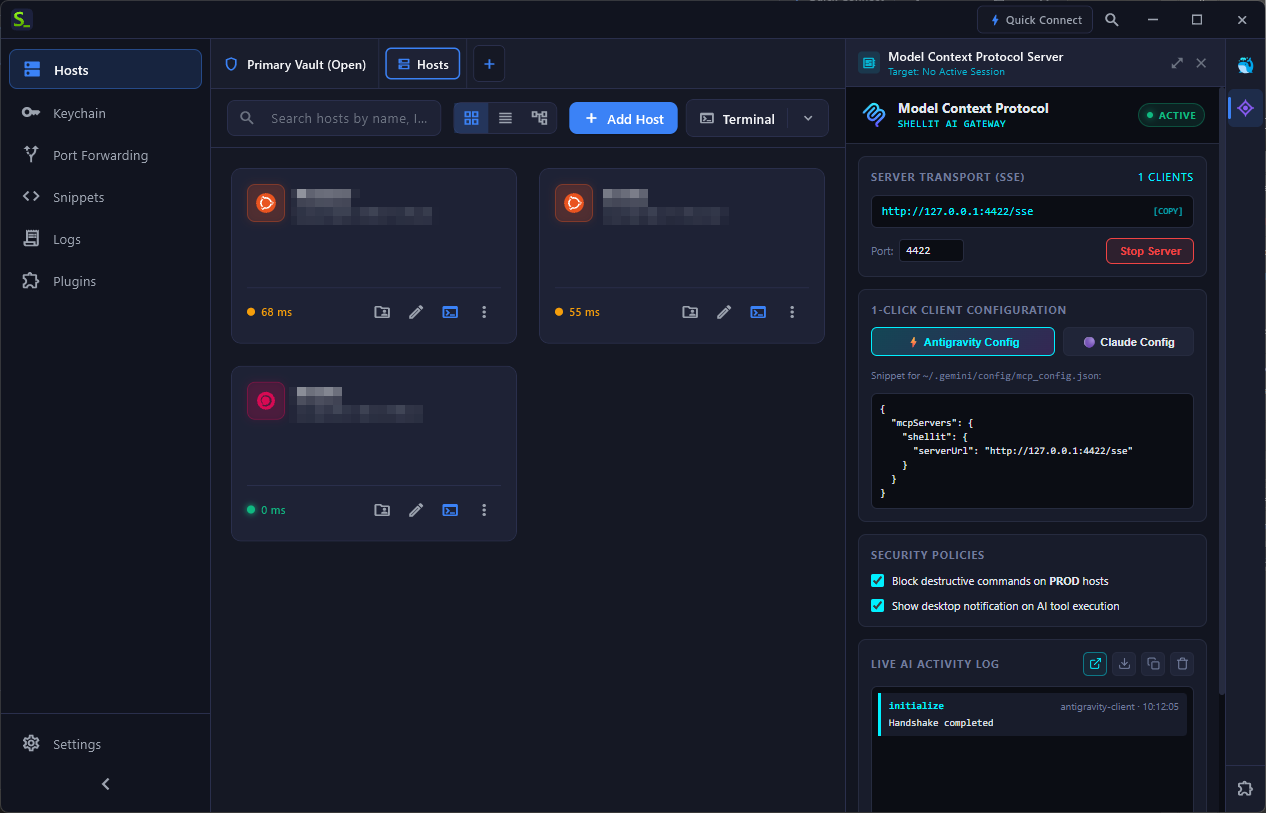
Task: Toggle Block destructive commands on PROD hosts
Action: click(878, 581)
